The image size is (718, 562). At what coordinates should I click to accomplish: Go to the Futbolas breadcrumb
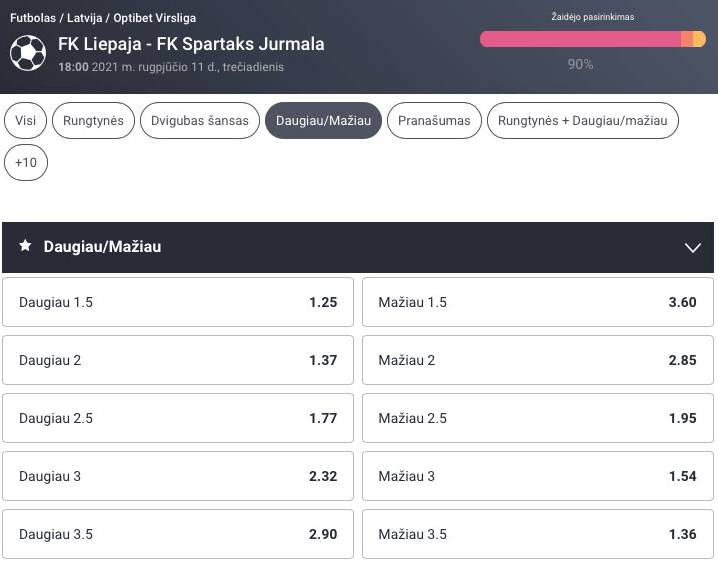[x=33, y=18]
